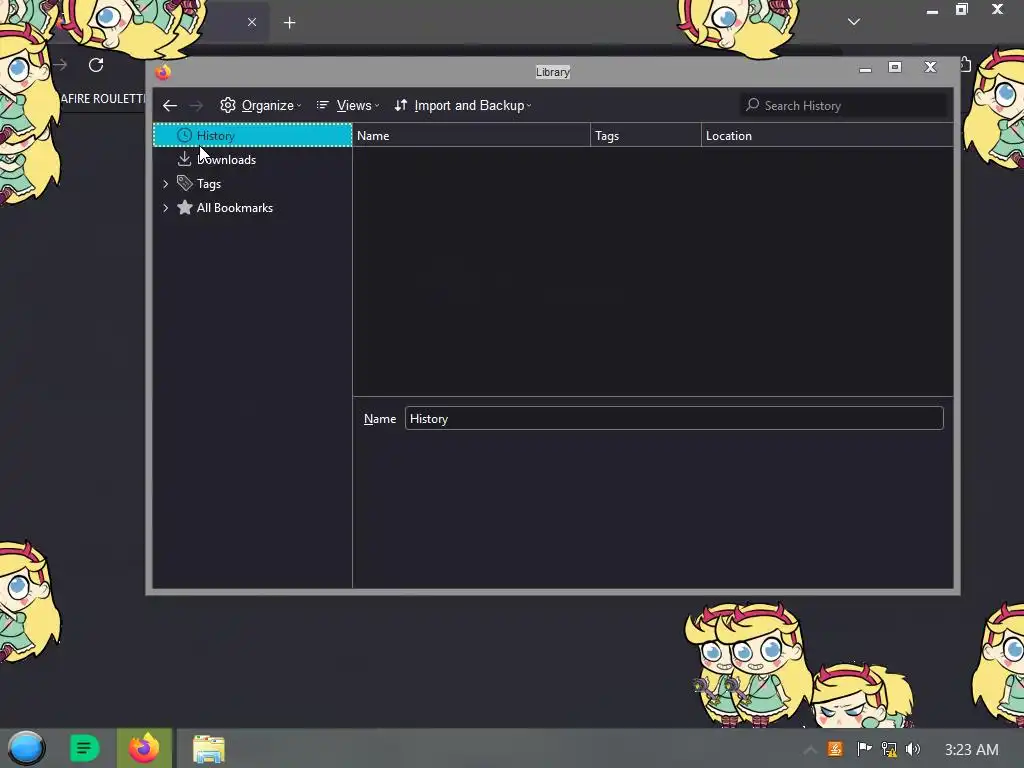Open the Organize menu
Screen dimensions: 1024x768
(261, 105)
